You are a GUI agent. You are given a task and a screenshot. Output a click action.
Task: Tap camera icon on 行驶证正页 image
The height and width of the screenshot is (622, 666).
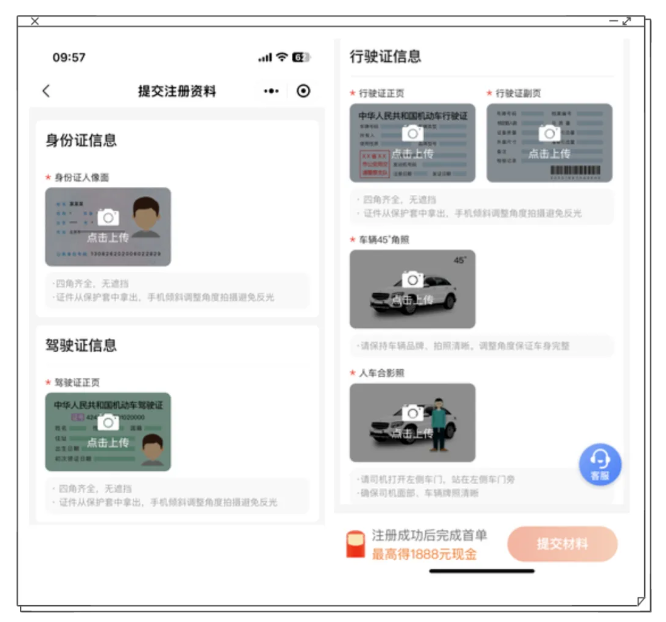(x=412, y=133)
